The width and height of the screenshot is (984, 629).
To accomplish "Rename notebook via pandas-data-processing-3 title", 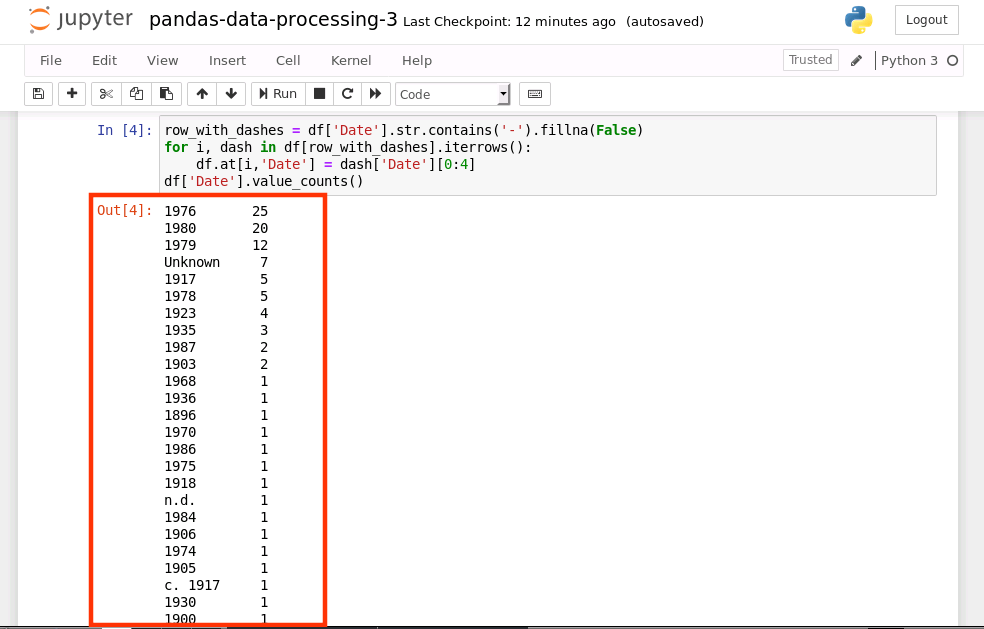I will (273, 20).
